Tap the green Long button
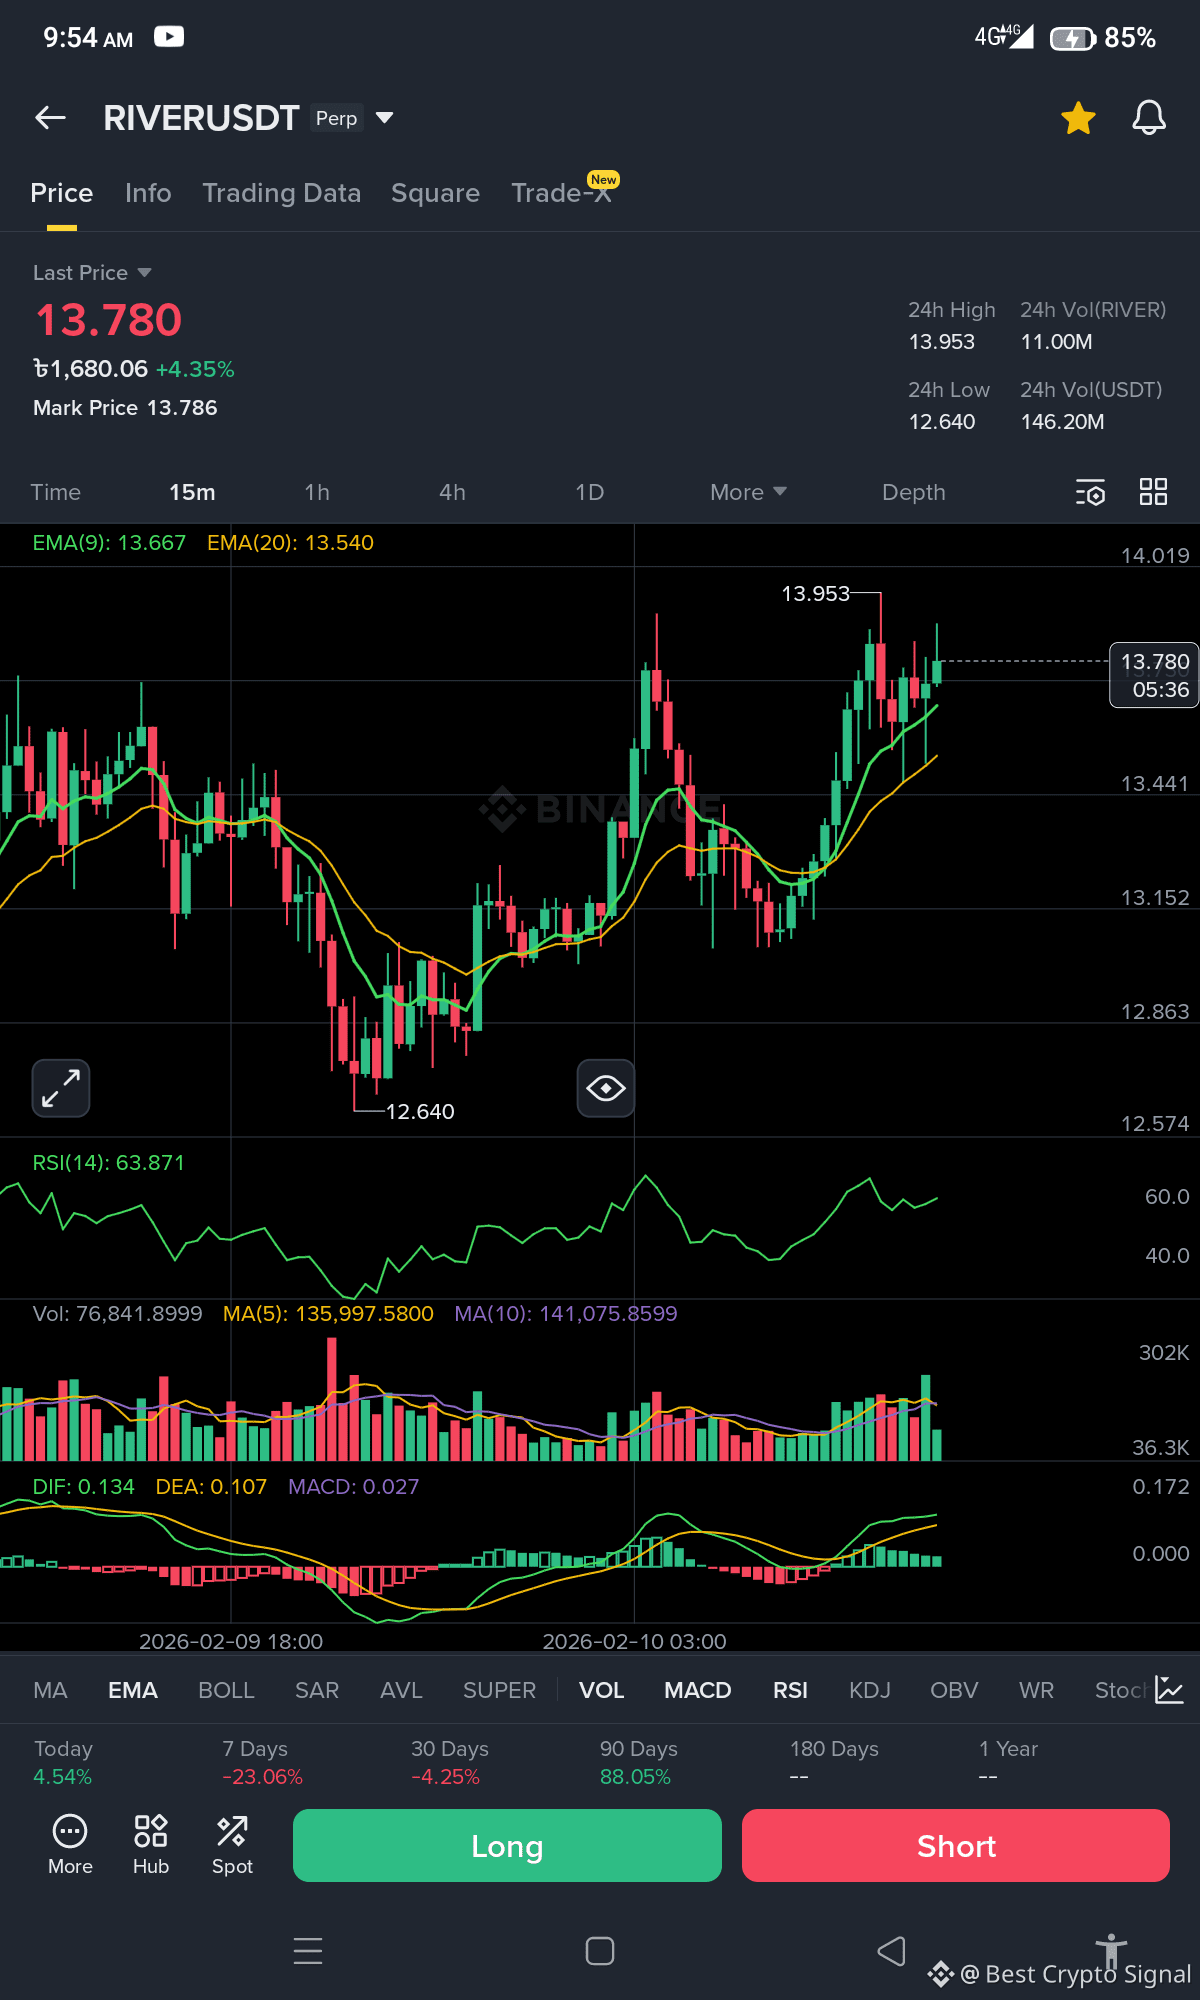 (507, 1846)
